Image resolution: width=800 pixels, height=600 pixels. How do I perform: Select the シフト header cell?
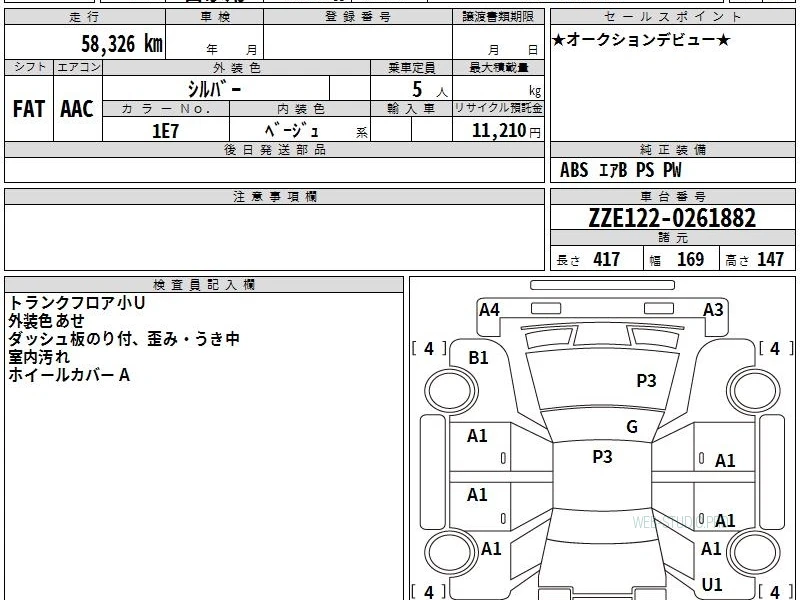tap(29, 67)
